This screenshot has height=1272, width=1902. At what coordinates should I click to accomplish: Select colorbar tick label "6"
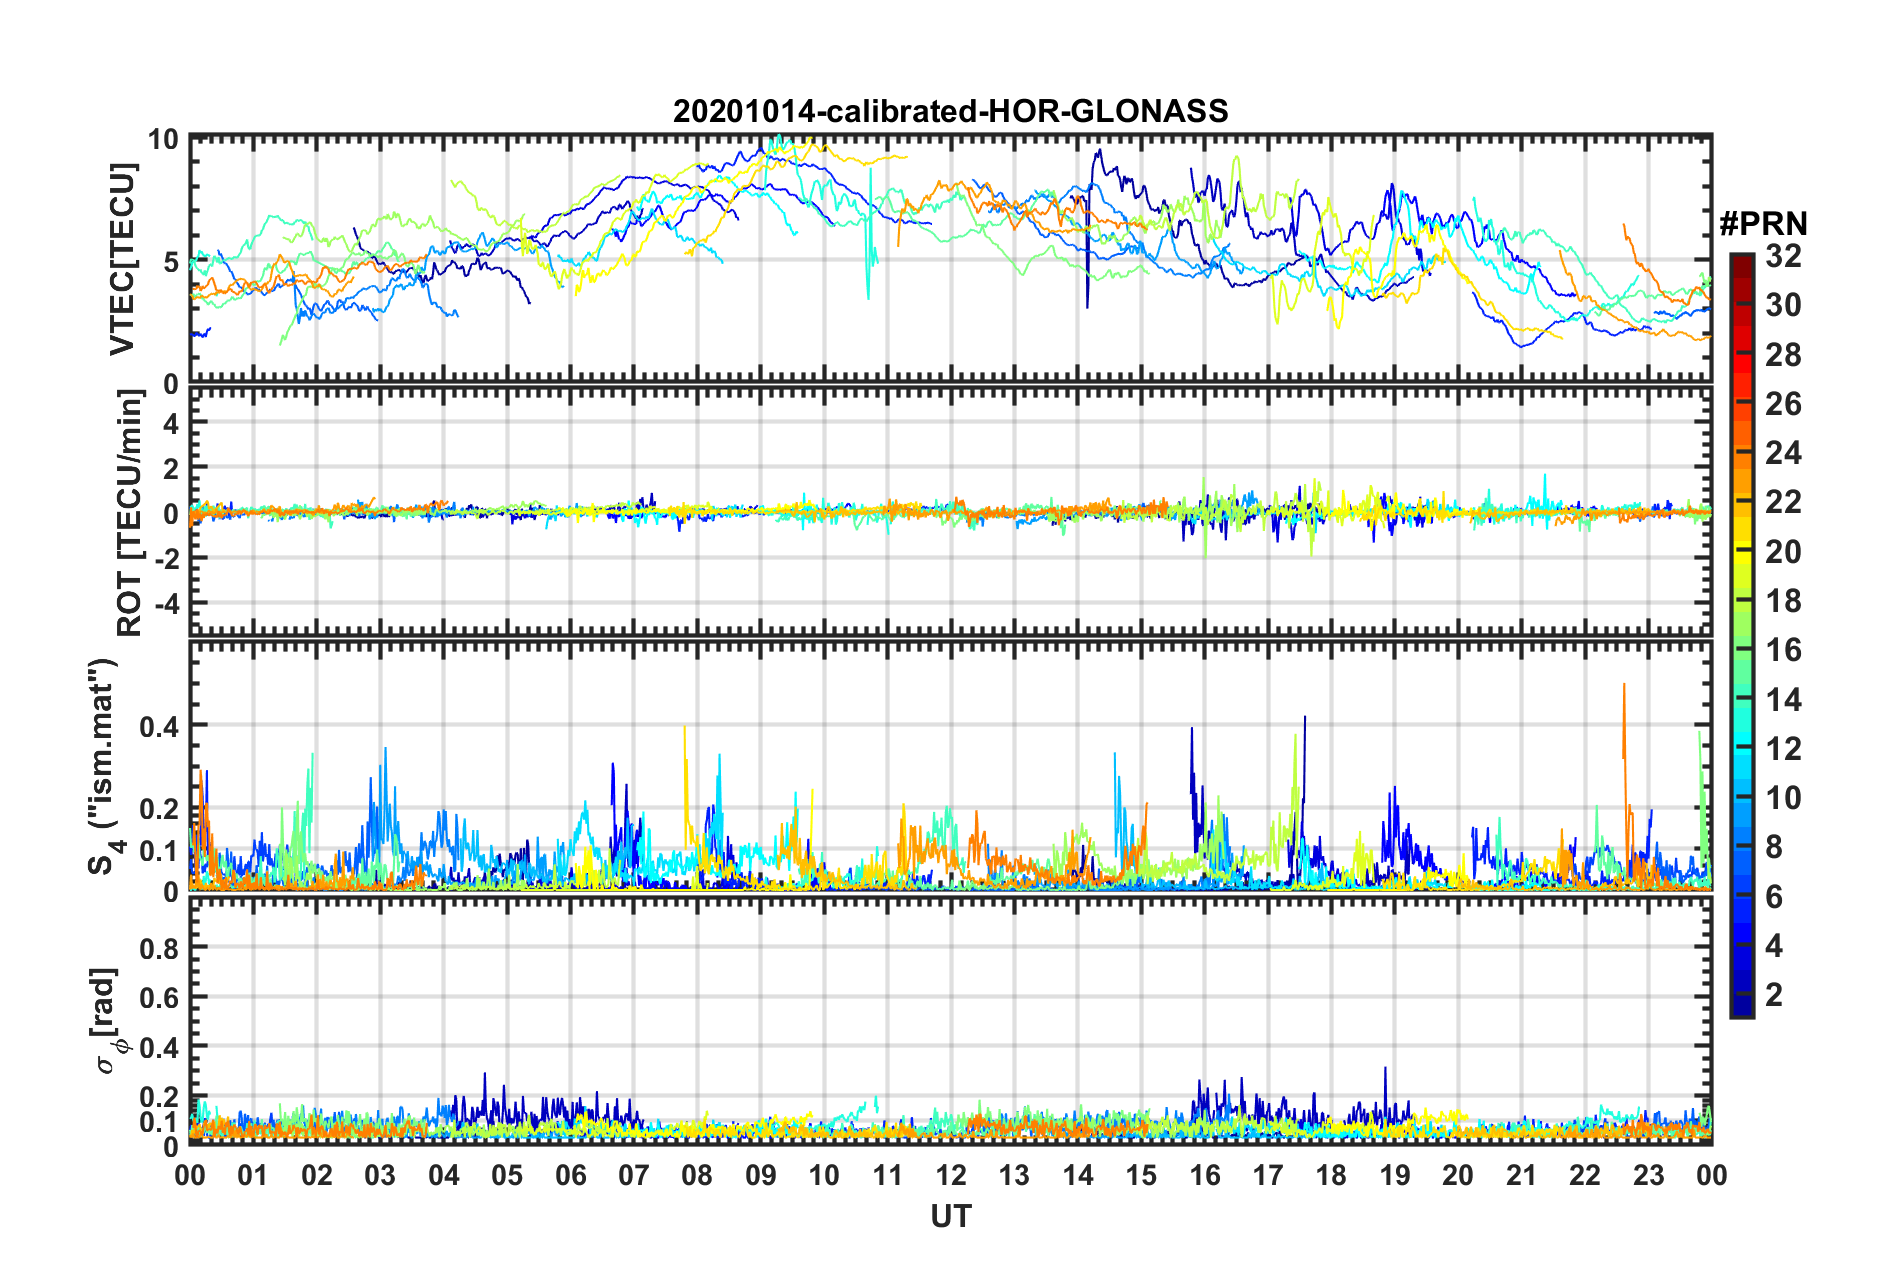[x=1774, y=897]
